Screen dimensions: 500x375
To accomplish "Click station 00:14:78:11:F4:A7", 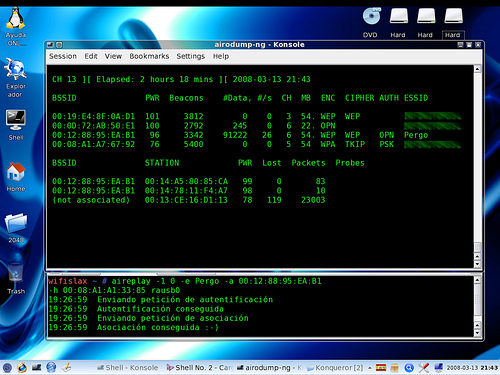I will [x=186, y=191].
